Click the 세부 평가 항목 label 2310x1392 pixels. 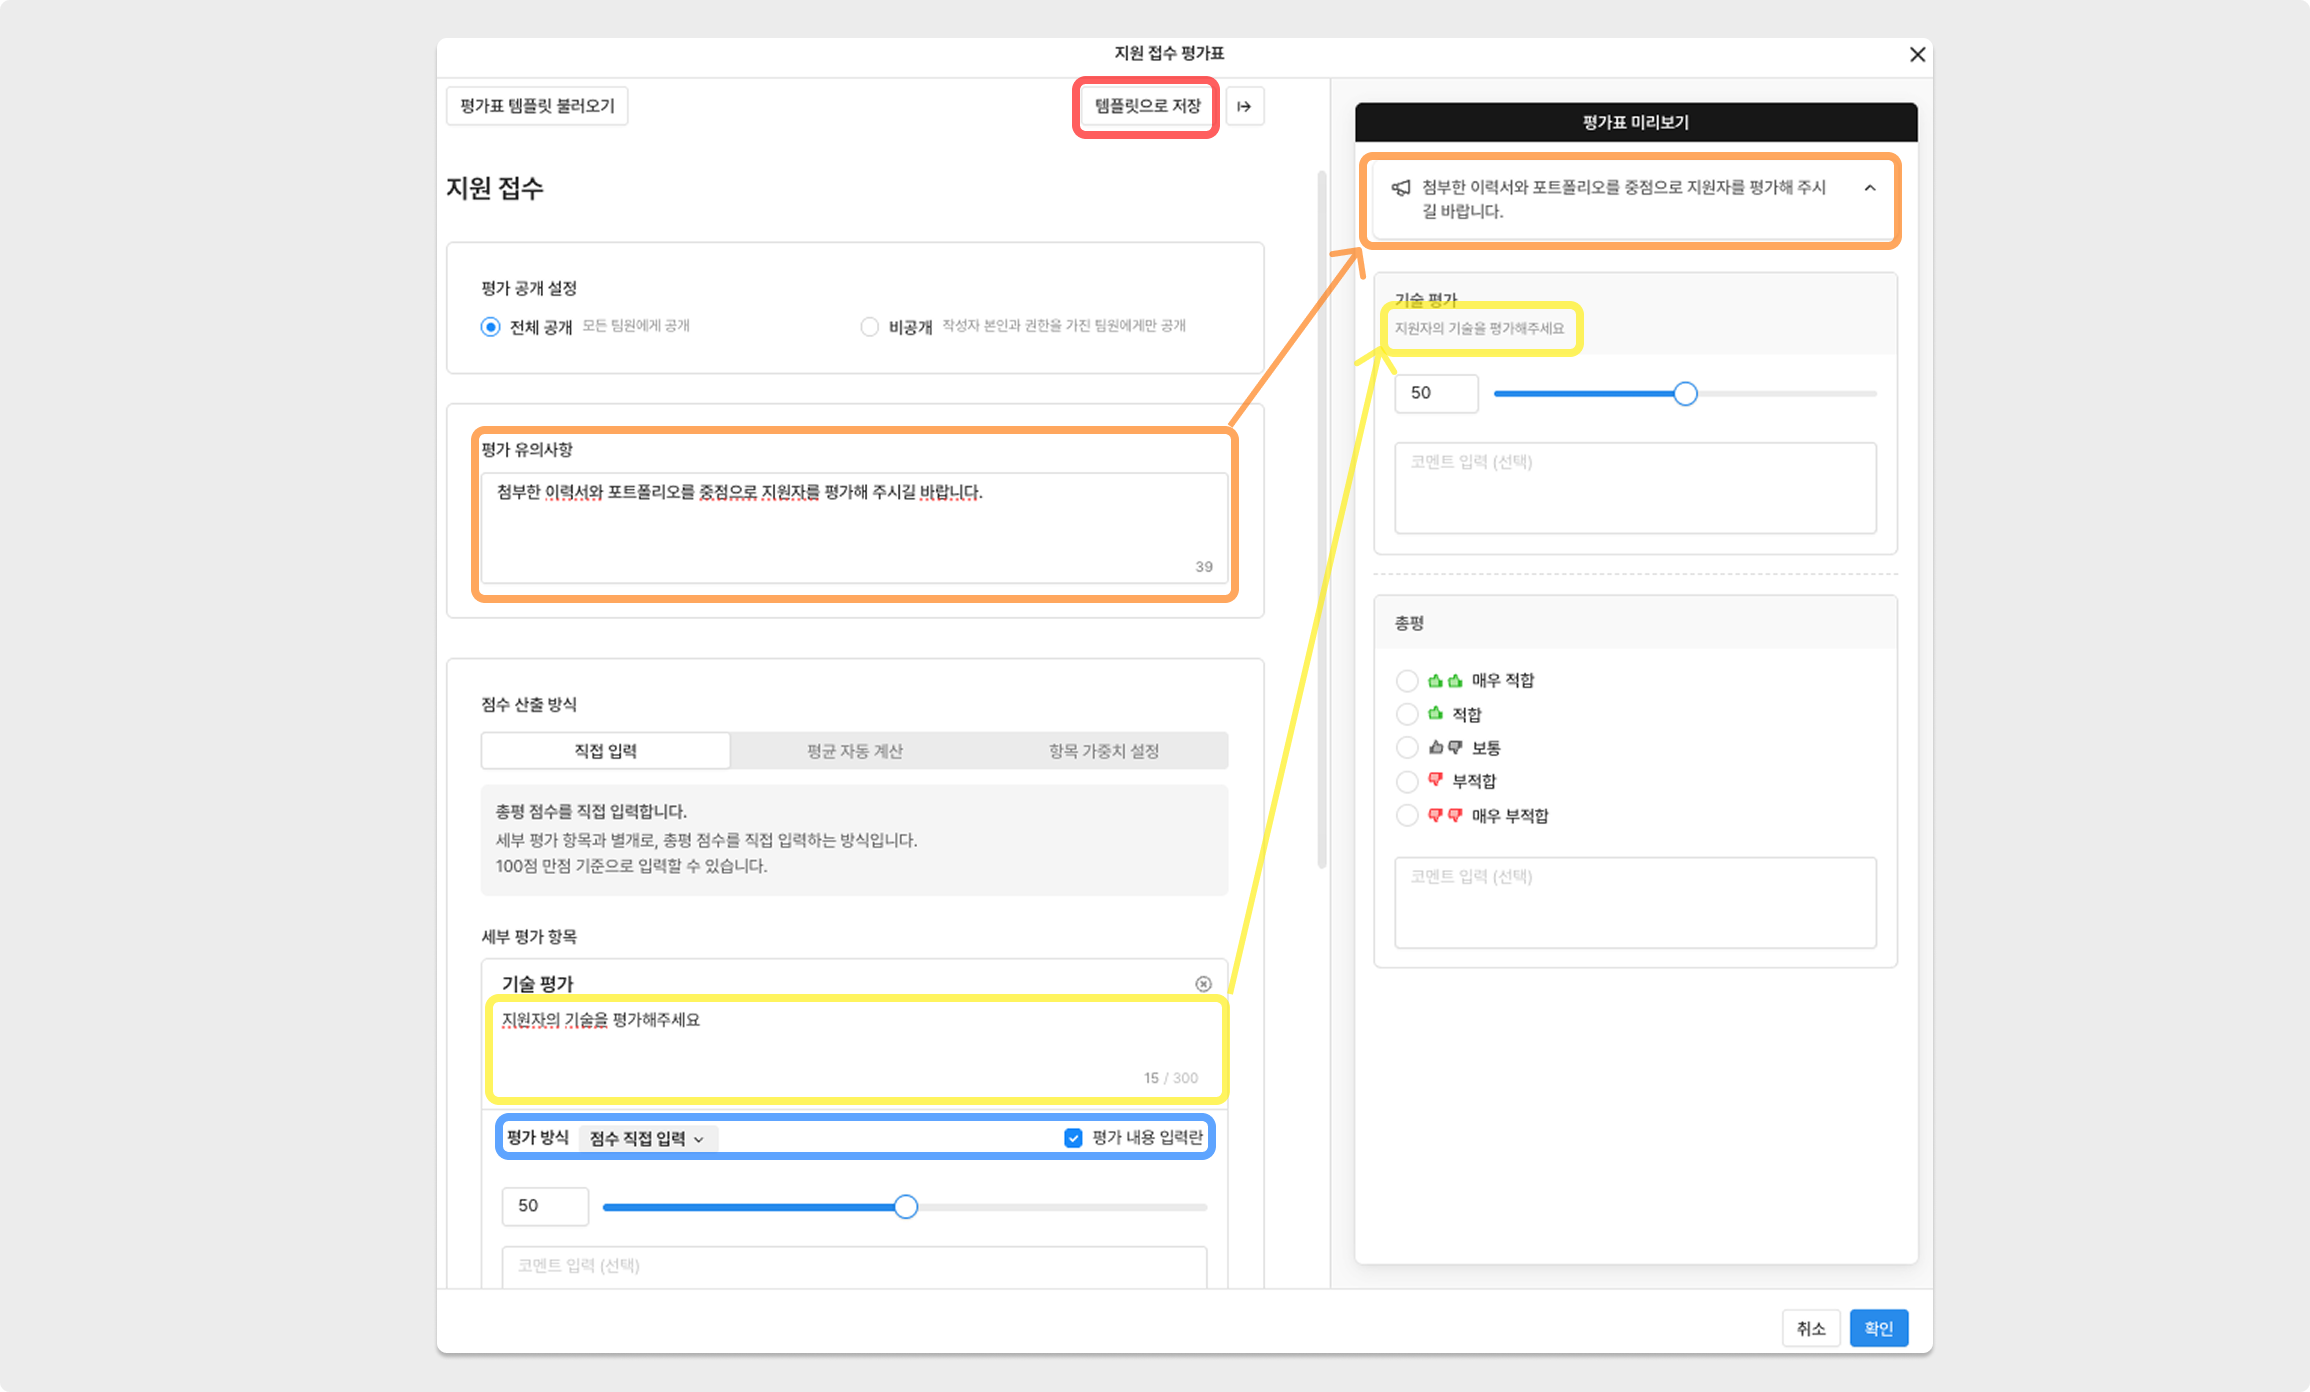tap(529, 937)
